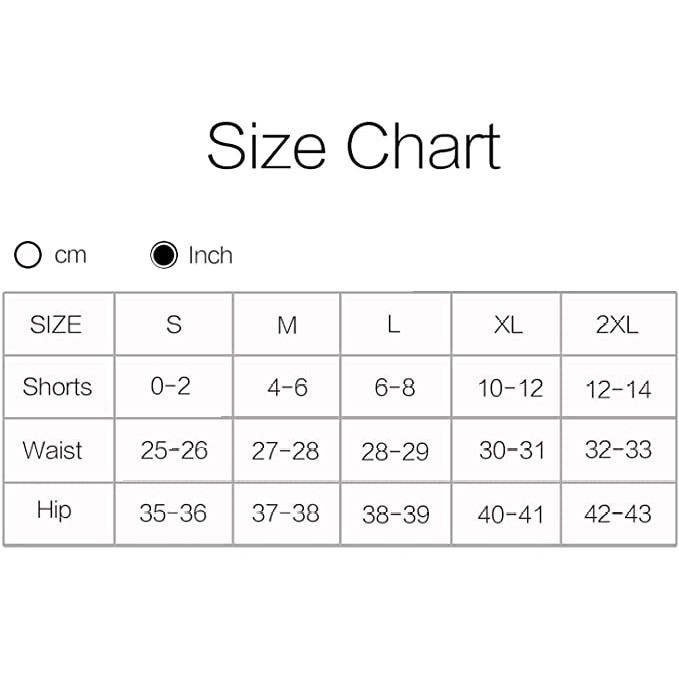
Task: Select the M size column header
Action: coord(287,325)
